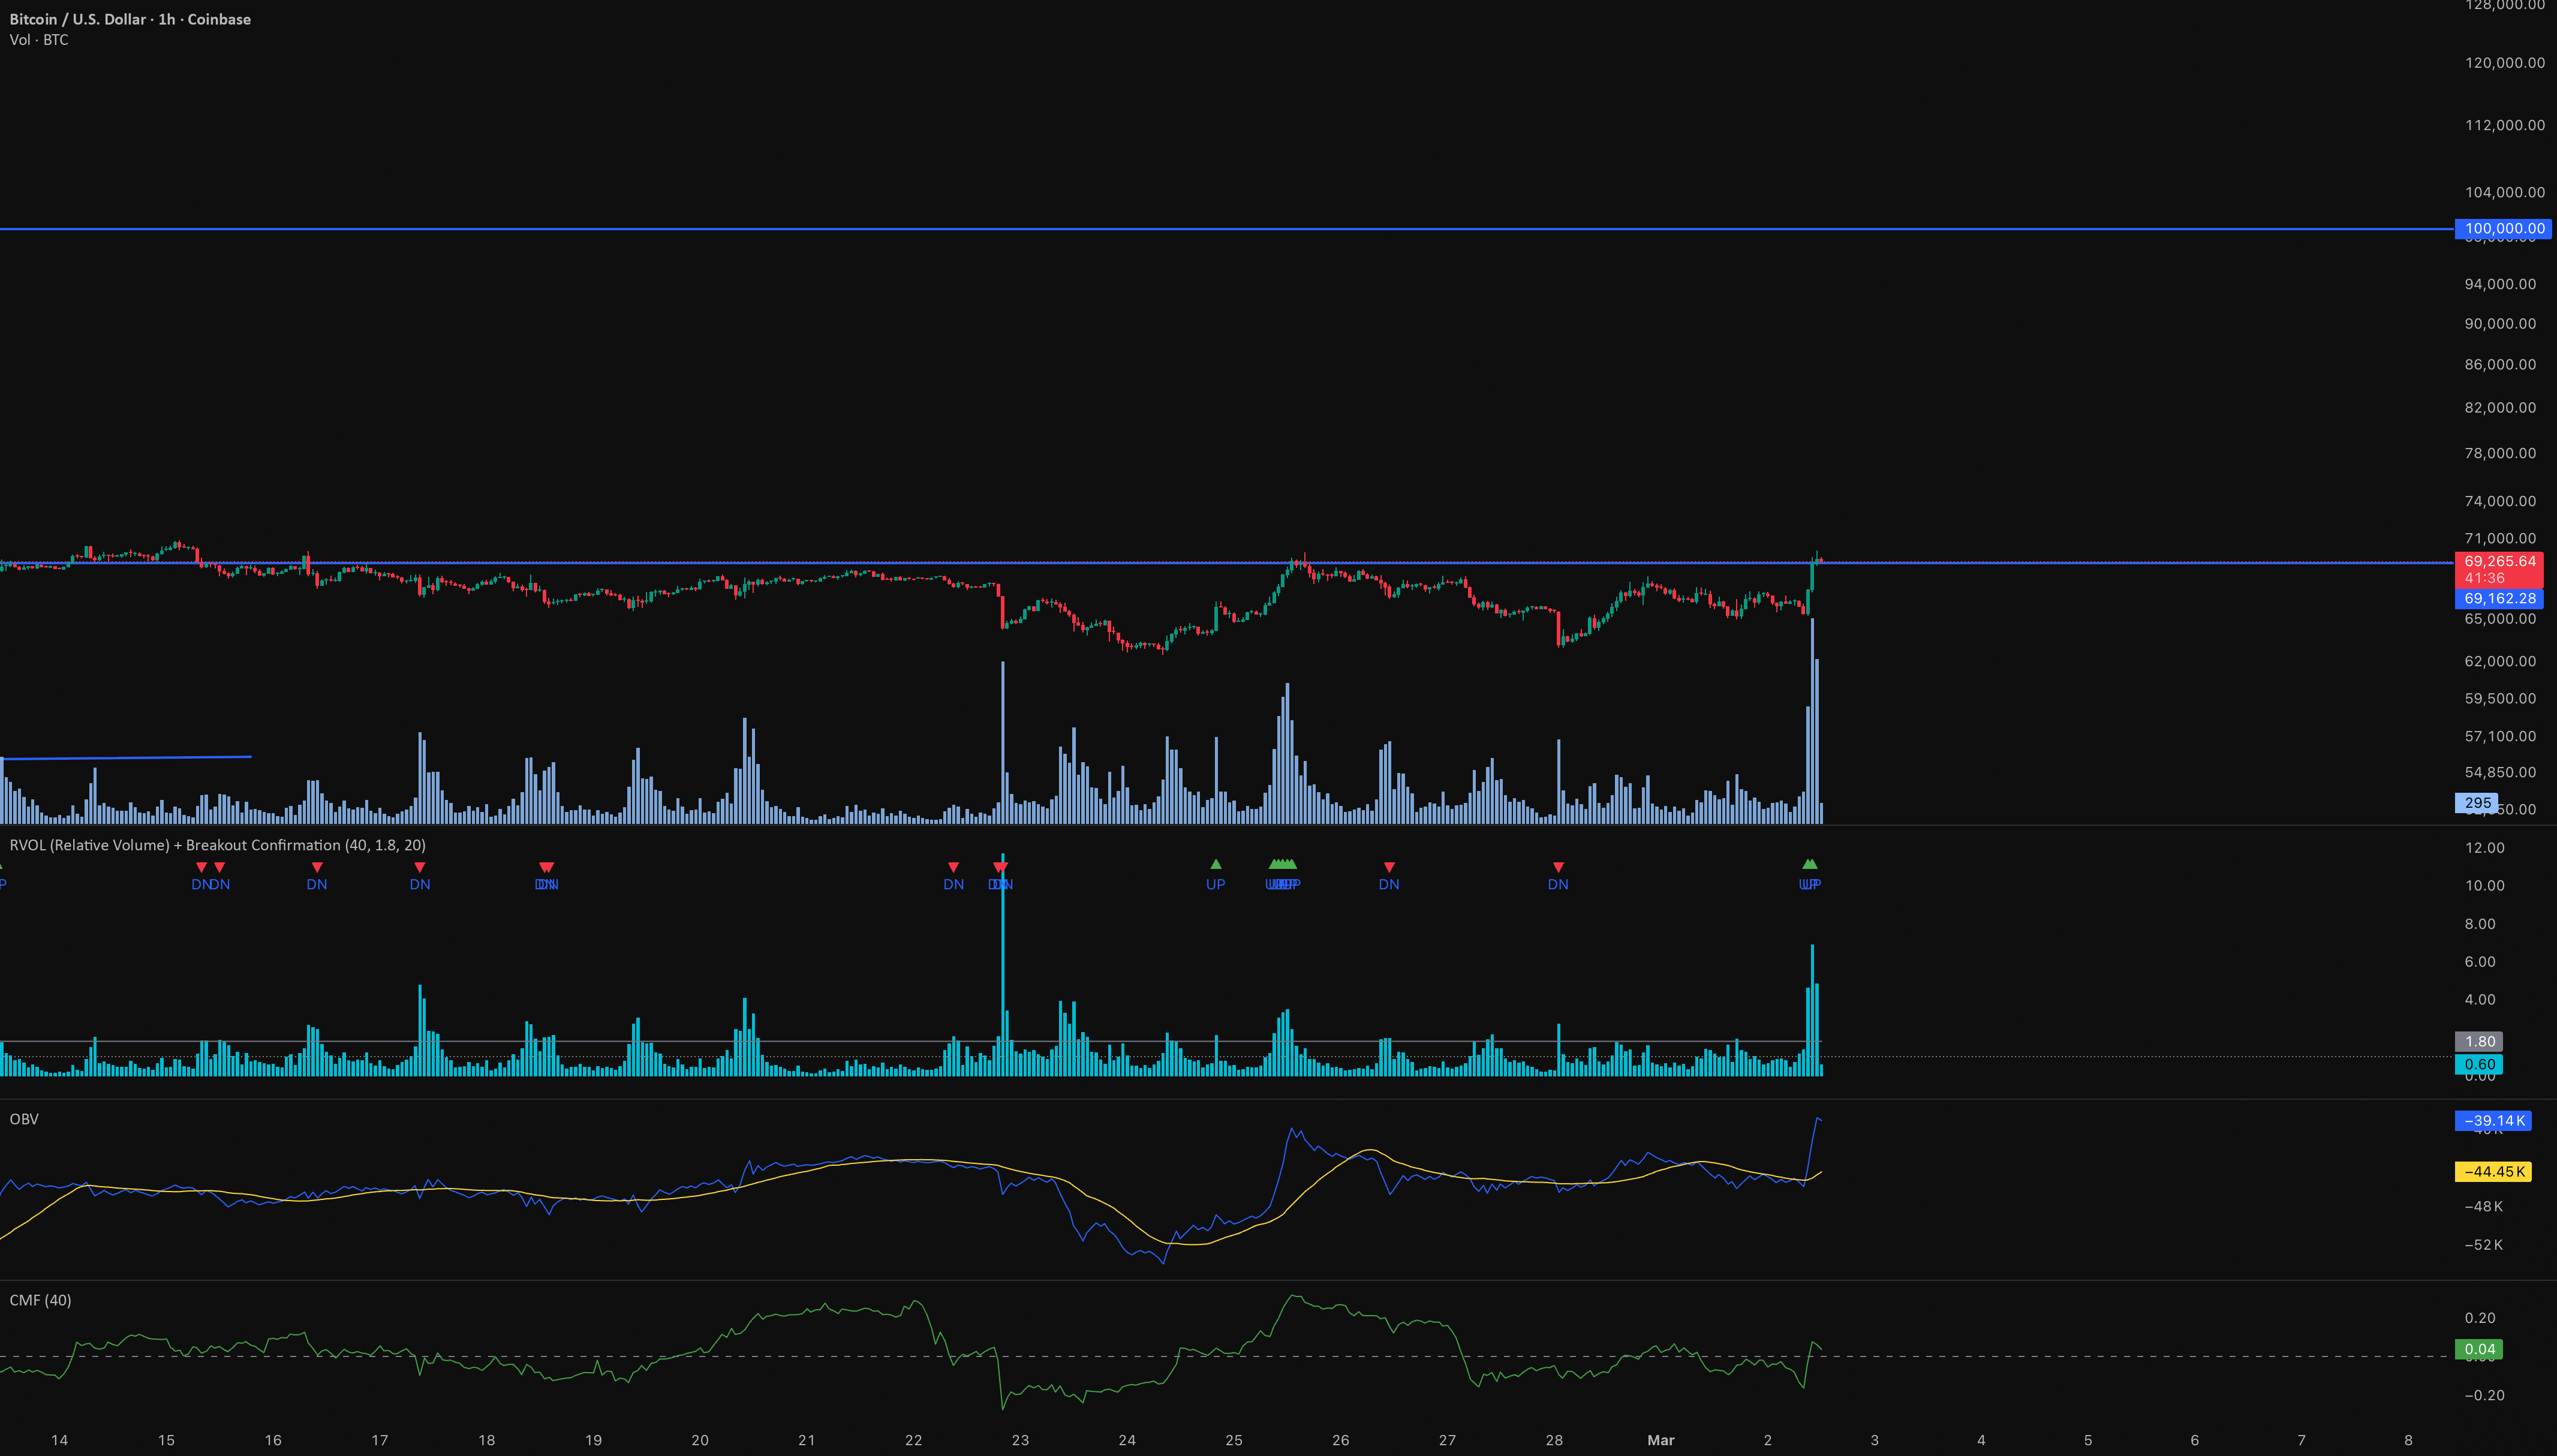Click the green 0.04 CMF value label
Screen dimensions: 2557x1456
2479,1349
